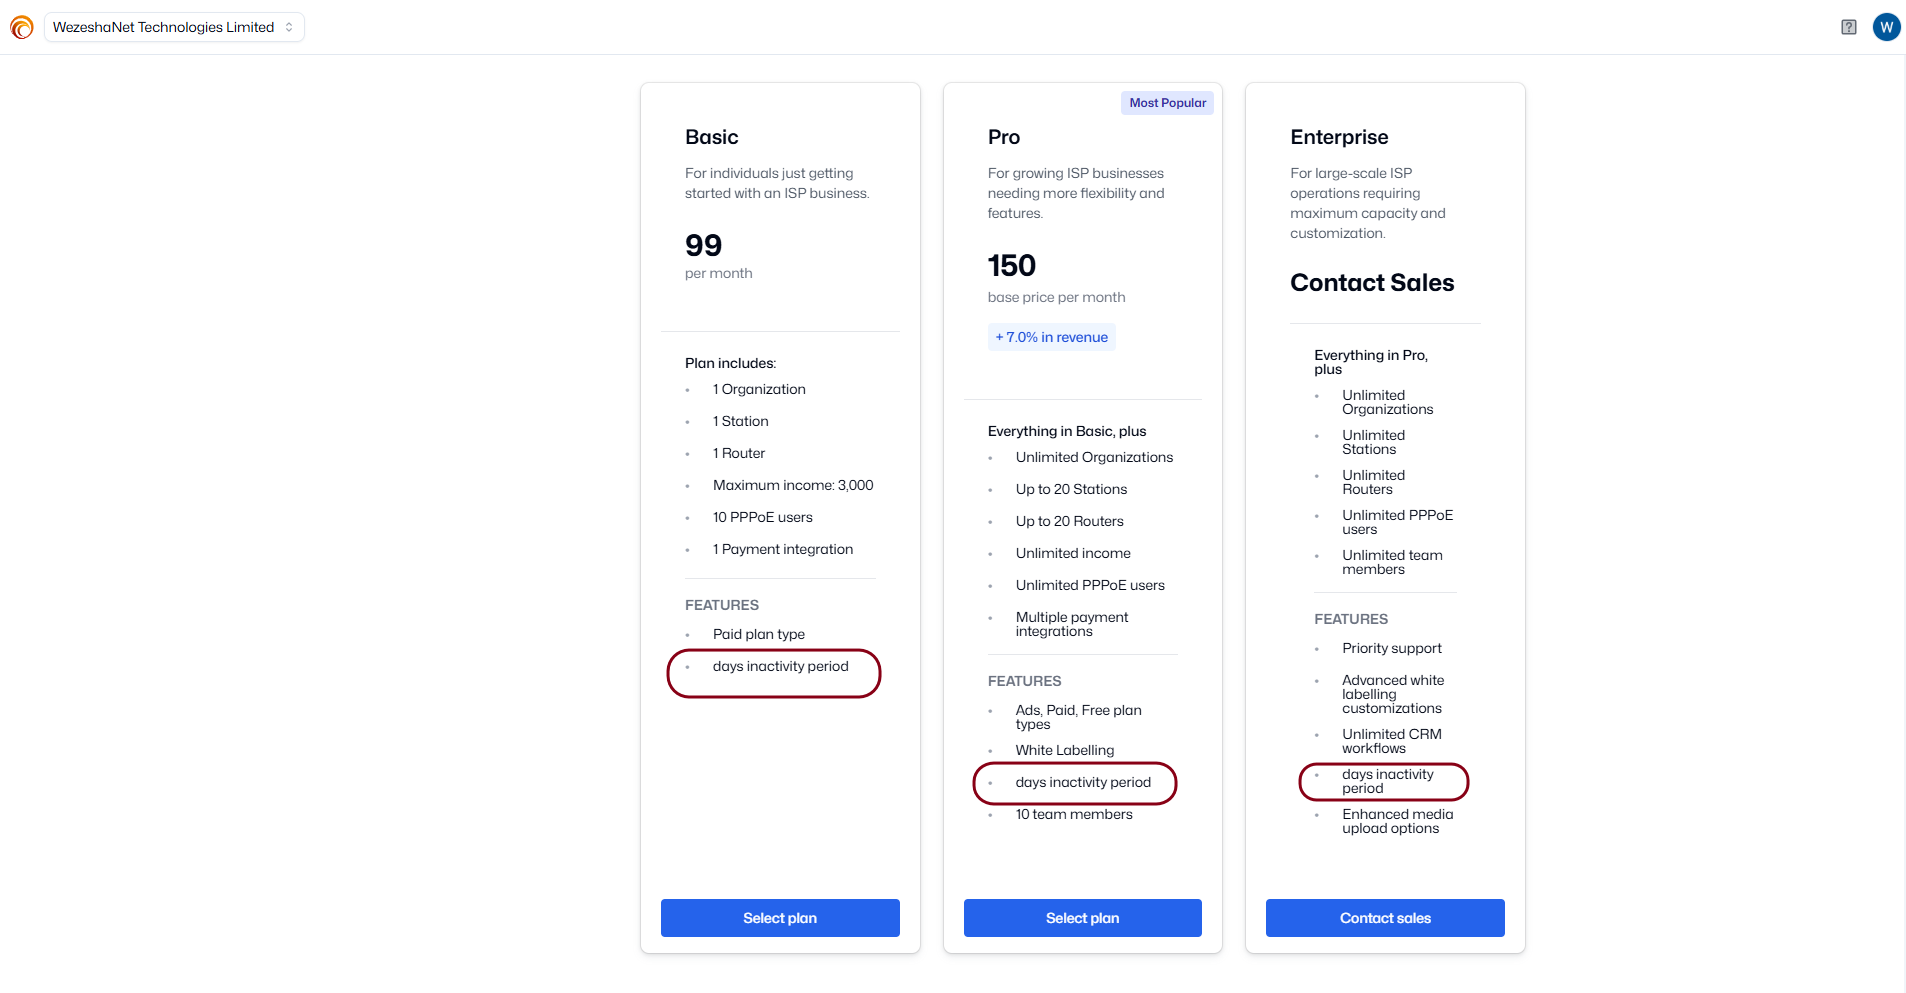Click the orange app logo icon
The height and width of the screenshot is (993, 1906).
pyautogui.click(x=22, y=27)
